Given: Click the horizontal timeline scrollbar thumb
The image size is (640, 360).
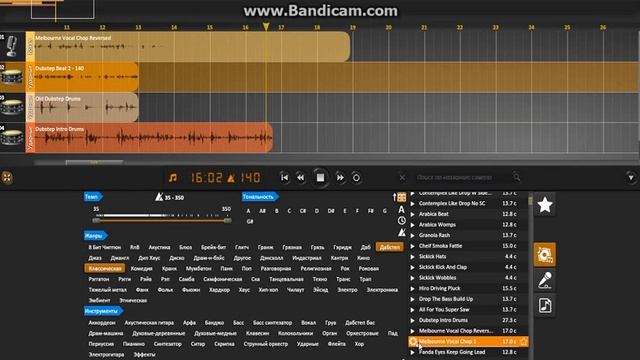Looking at the screenshot, I should [x=94, y=162].
